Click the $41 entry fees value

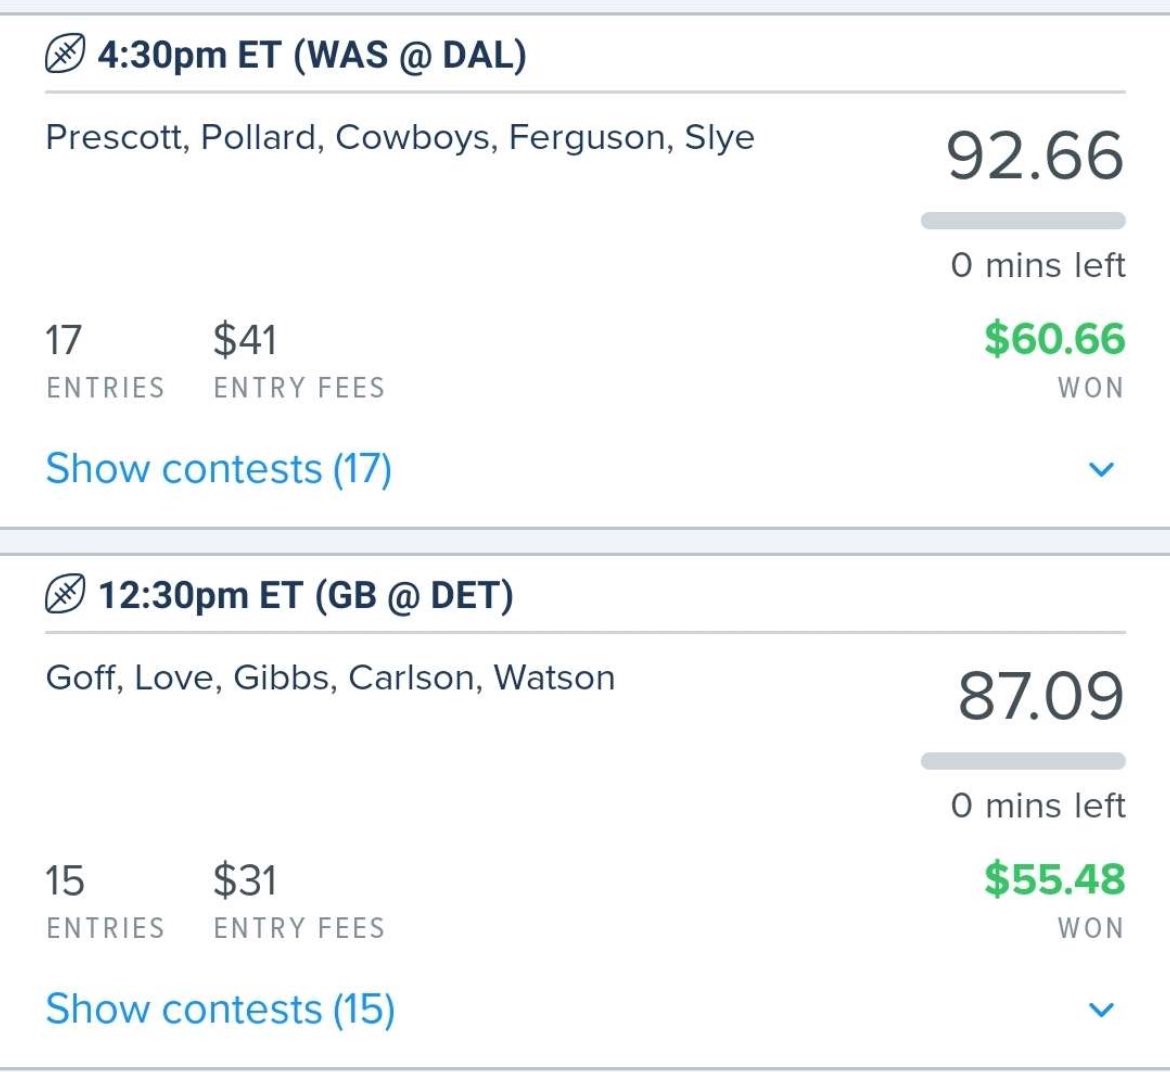pos(244,341)
